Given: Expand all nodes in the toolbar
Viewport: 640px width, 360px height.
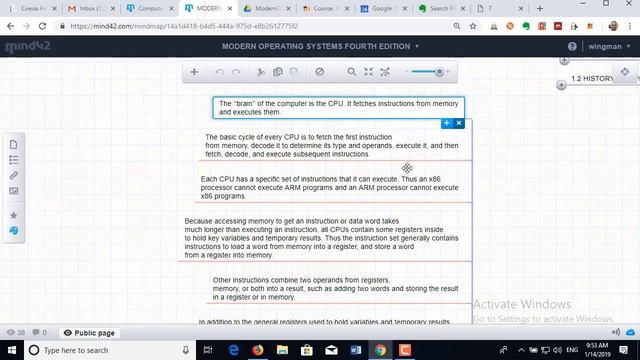Looking at the screenshot, I should click(x=385, y=72).
